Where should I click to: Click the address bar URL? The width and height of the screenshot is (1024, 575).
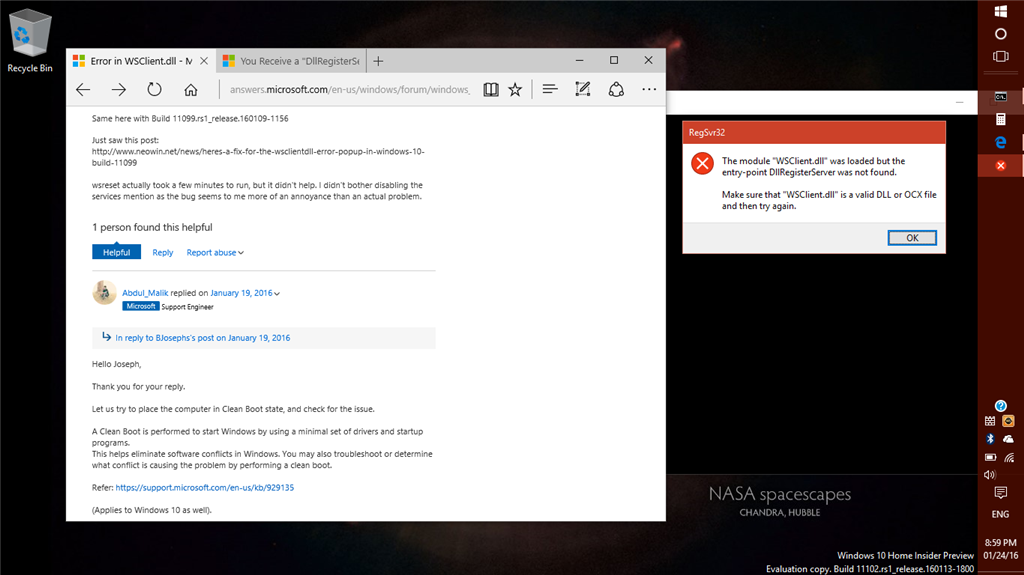[349, 90]
